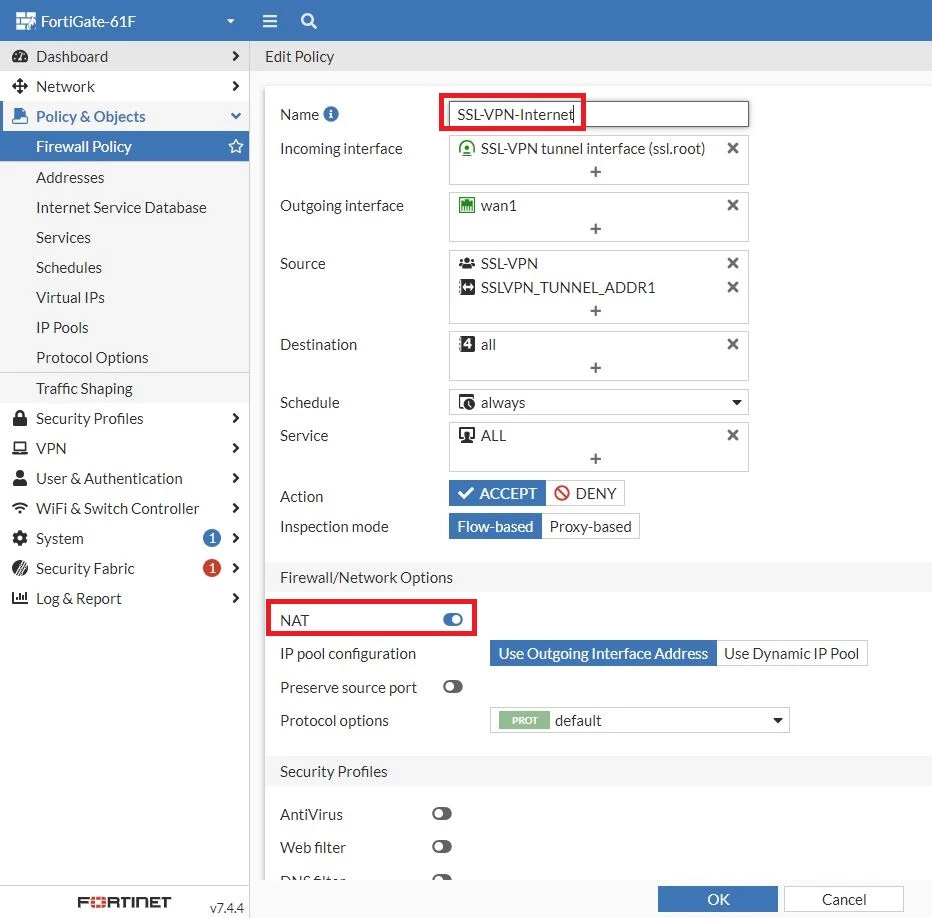Viewport: 932px width, 918px height.
Task: Remove SSLVPN_TUNNEL_ADDR1 source with X
Action: pyautogui.click(x=733, y=287)
